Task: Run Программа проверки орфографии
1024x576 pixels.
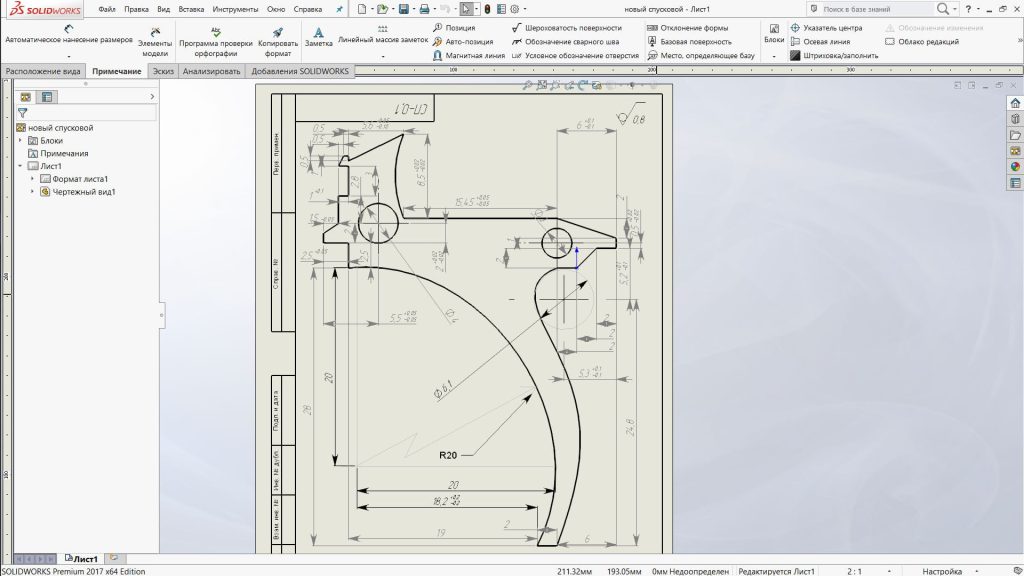Action: (216, 42)
